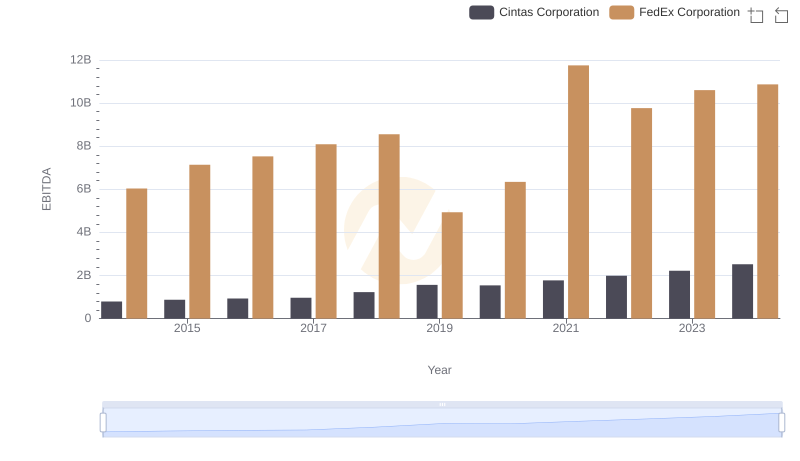Click the FedEx Corporation tan color swatch

621,12
